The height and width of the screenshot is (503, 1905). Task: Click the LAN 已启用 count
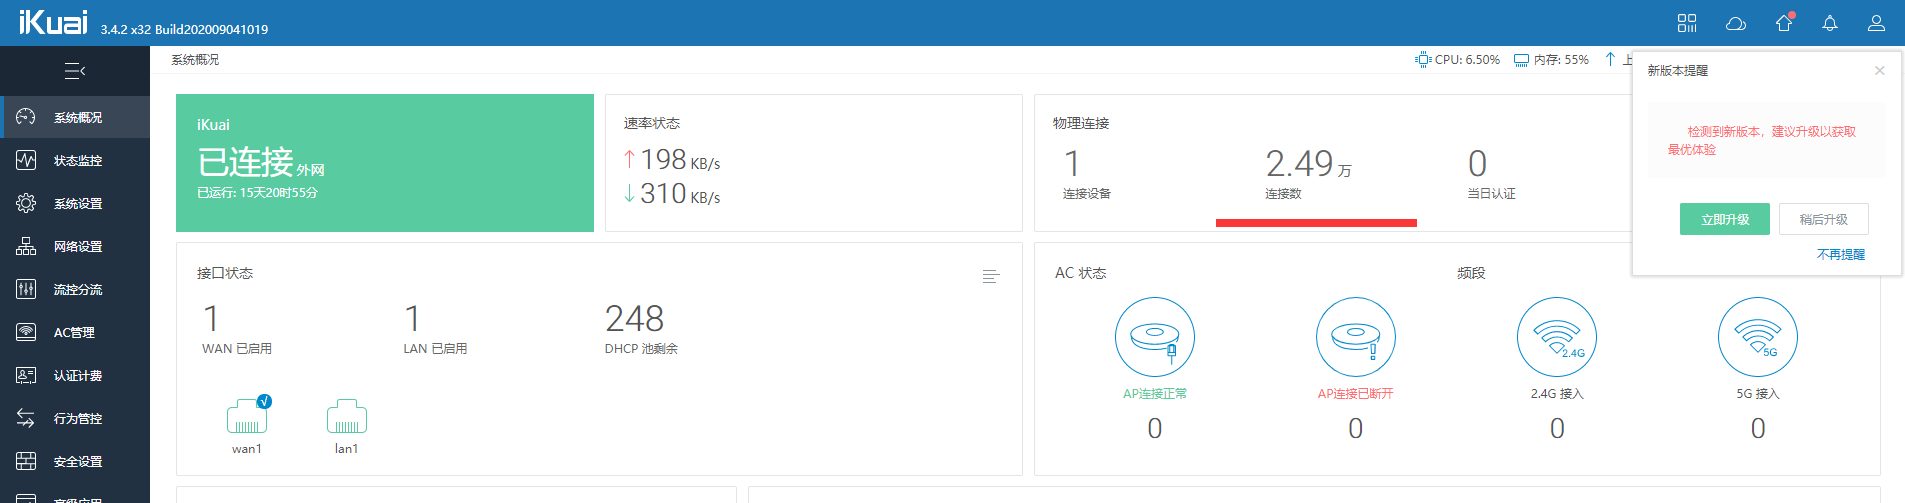pos(412,319)
